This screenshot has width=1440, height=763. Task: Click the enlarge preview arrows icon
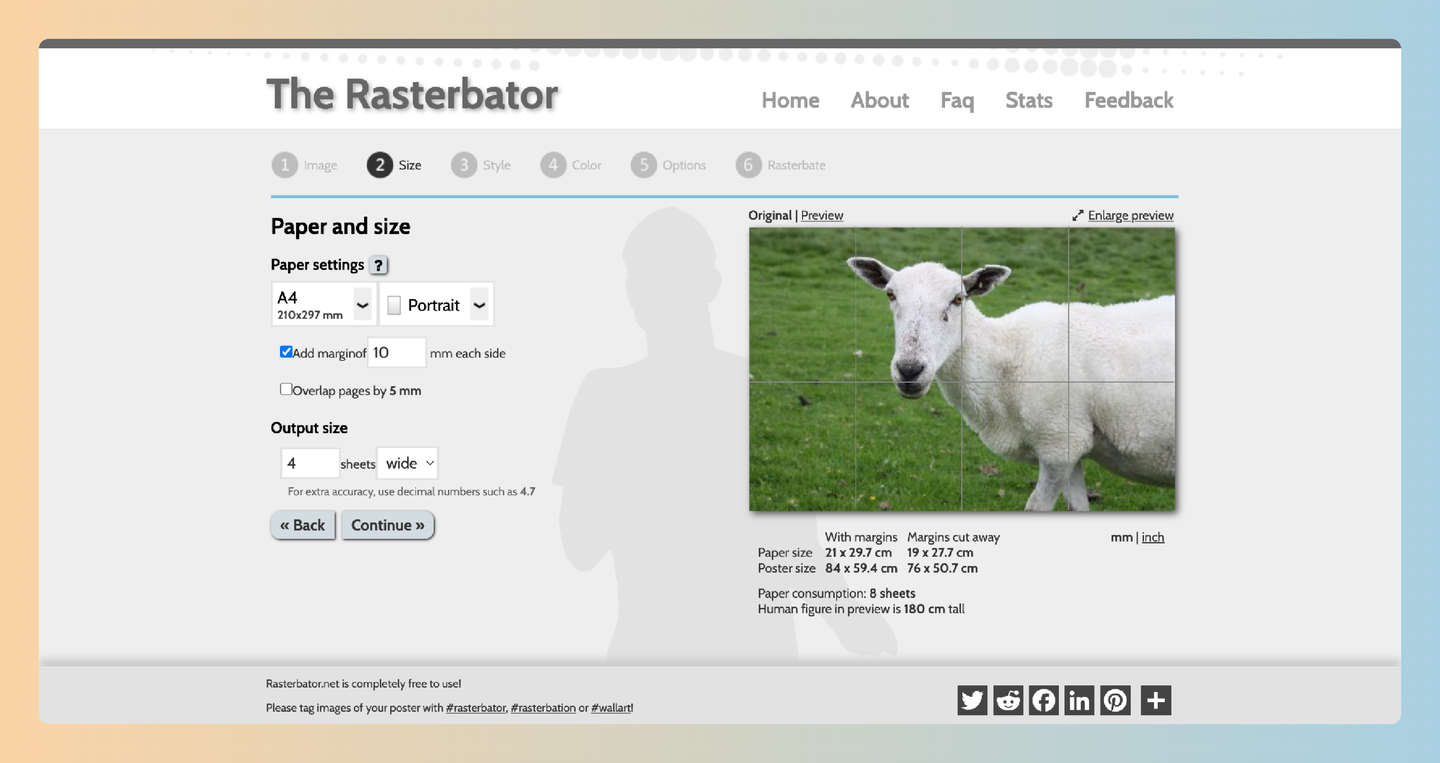1077,214
